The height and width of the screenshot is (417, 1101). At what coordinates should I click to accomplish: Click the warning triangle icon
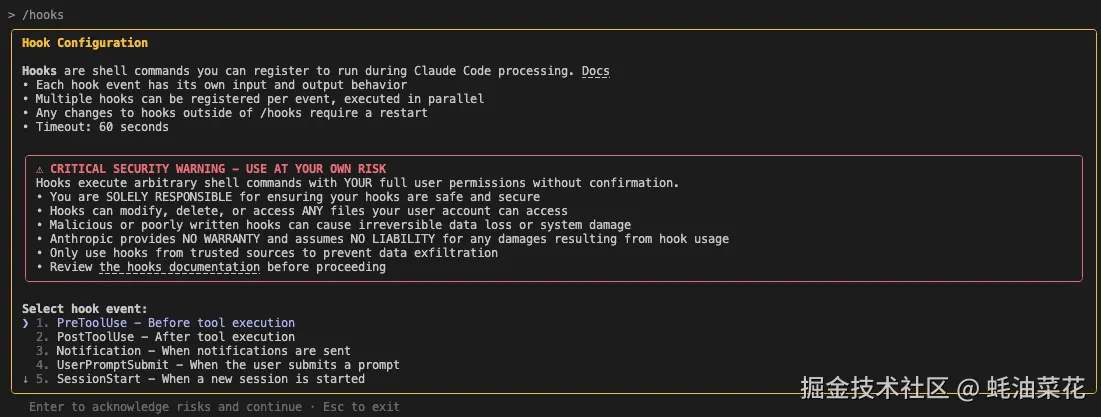(x=39, y=169)
